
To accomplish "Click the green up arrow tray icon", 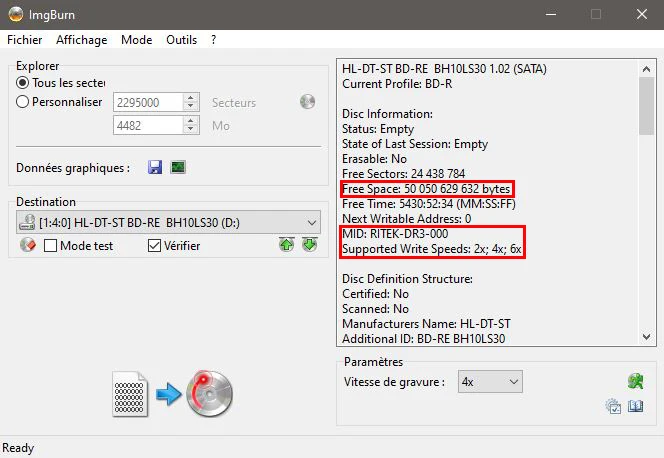I will pyautogui.click(x=287, y=245).
